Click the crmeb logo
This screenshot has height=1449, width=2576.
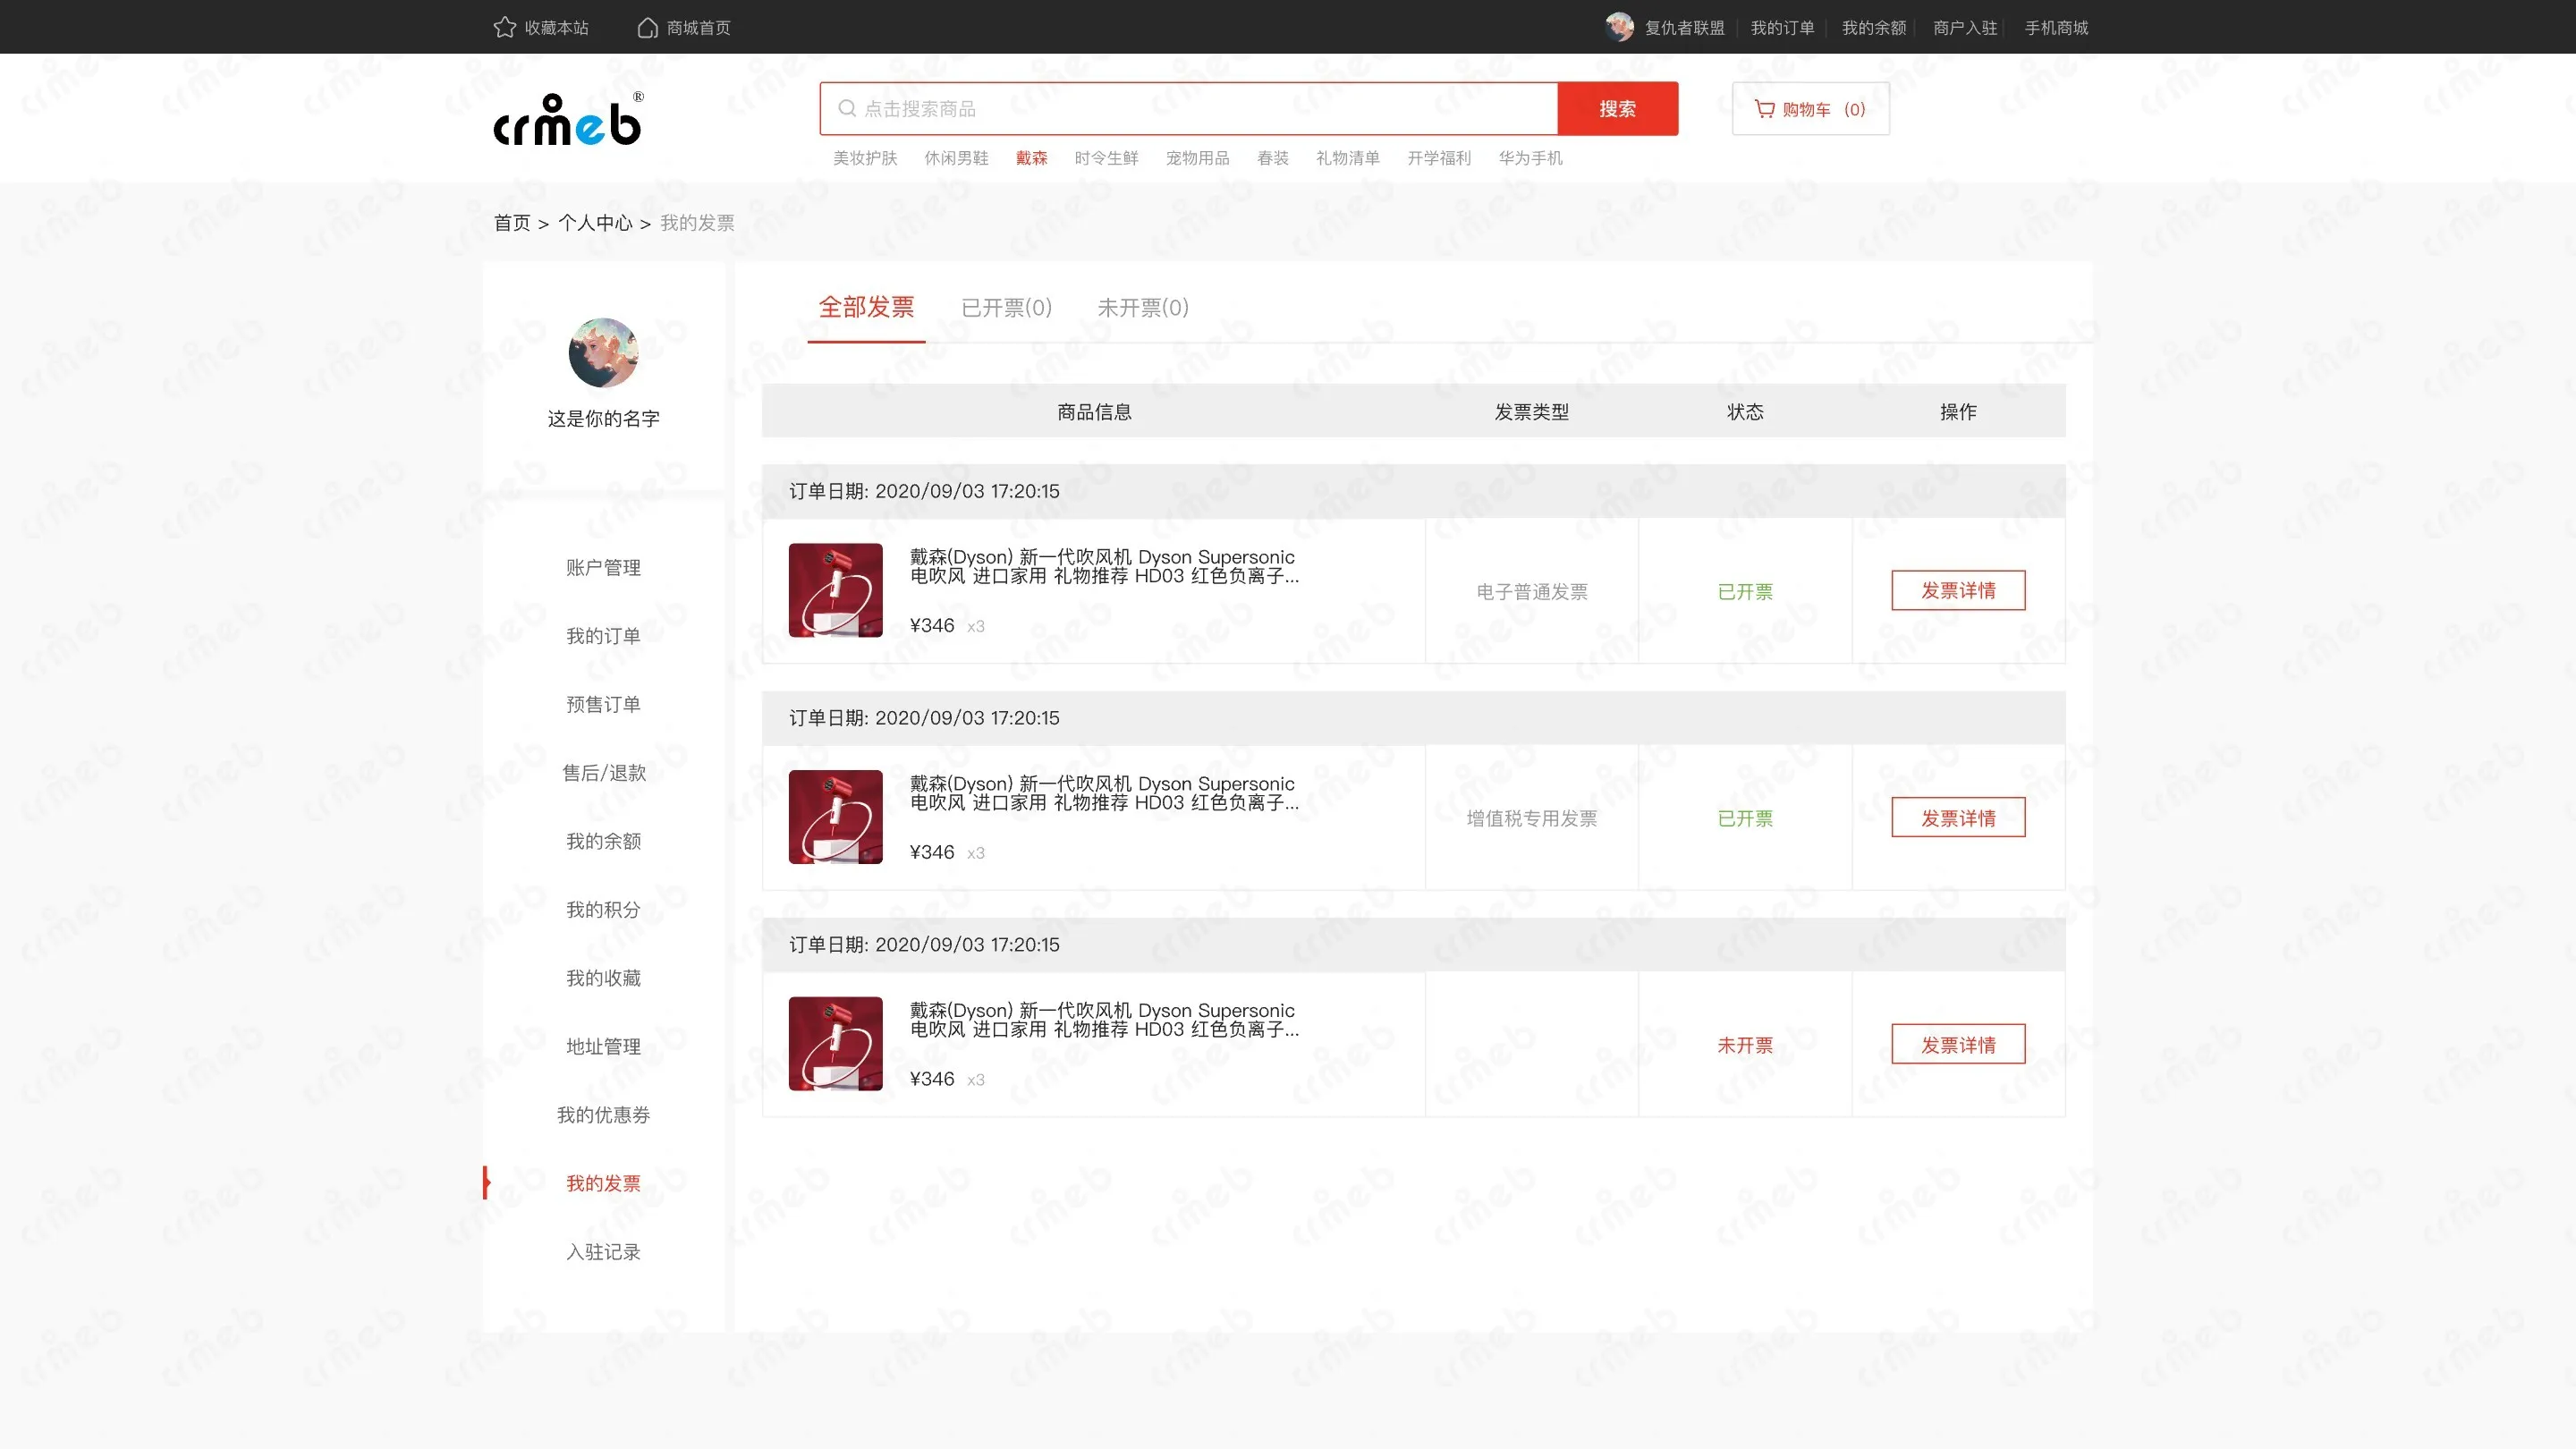coord(569,120)
